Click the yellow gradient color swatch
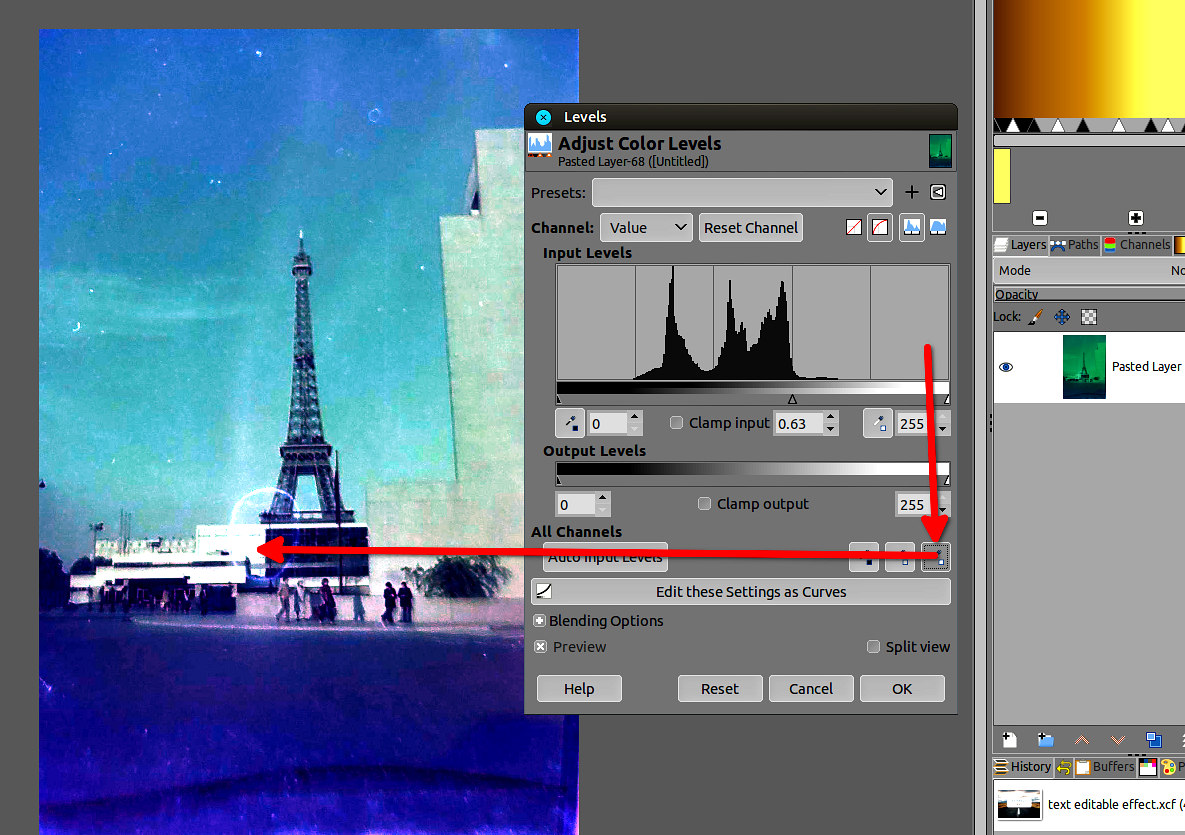Image resolution: width=1185 pixels, height=835 pixels. 1002,175
